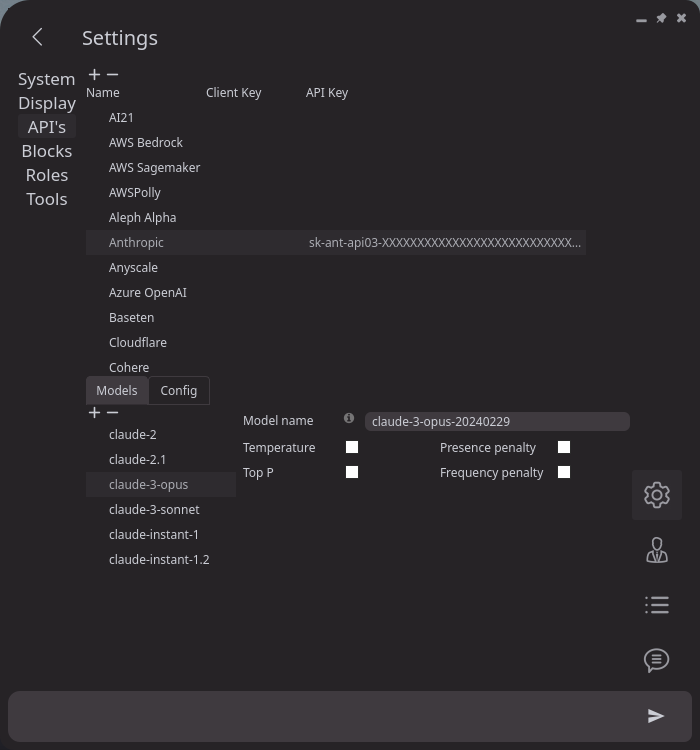Click the minus icon above API list
Screen dimensions: 700x750
112,74
